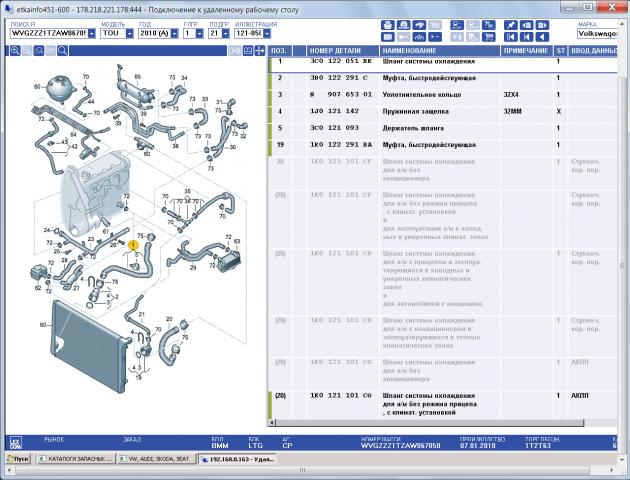Open the ПОИСК FI search dropdown arrow
This screenshot has height=480, width=630.
92,33
